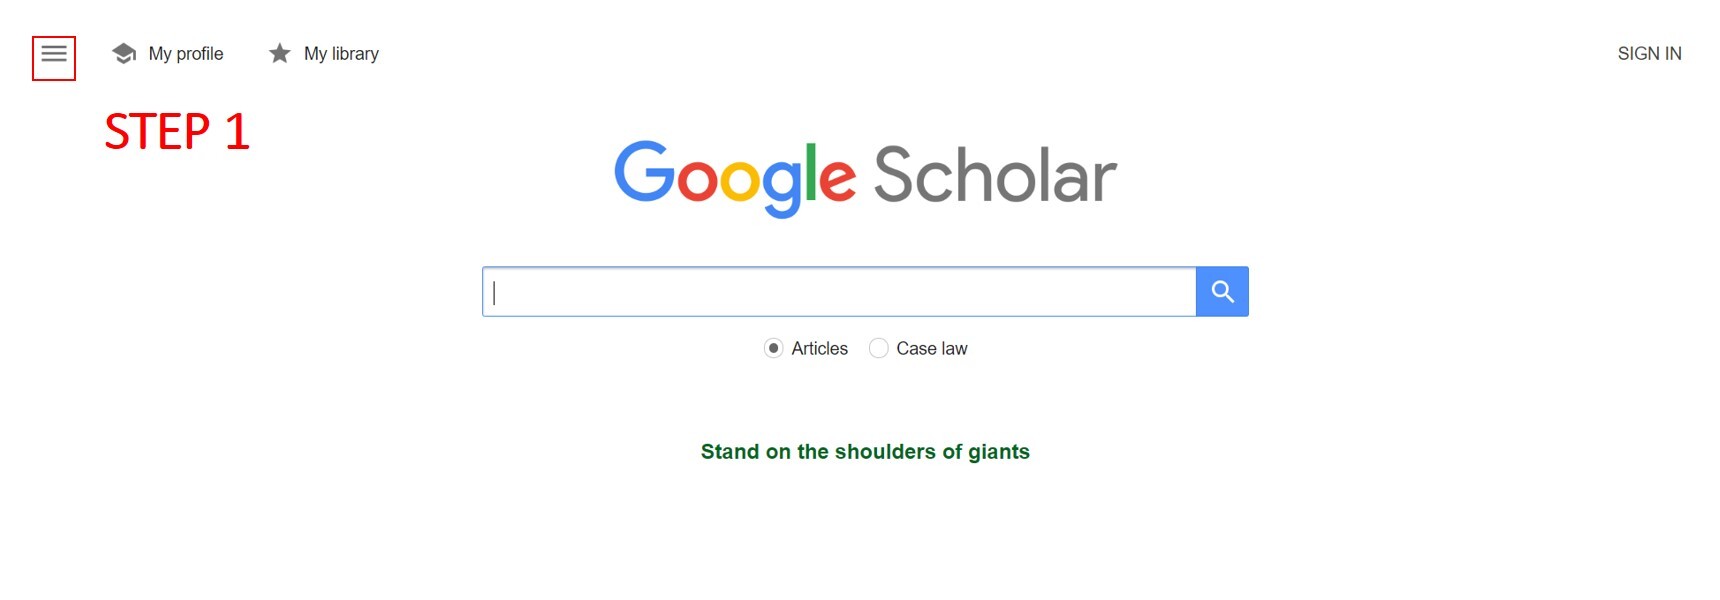Click the word giants in tagline
The height and width of the screenshot is (600, 1720).
[x=998, y=452]
